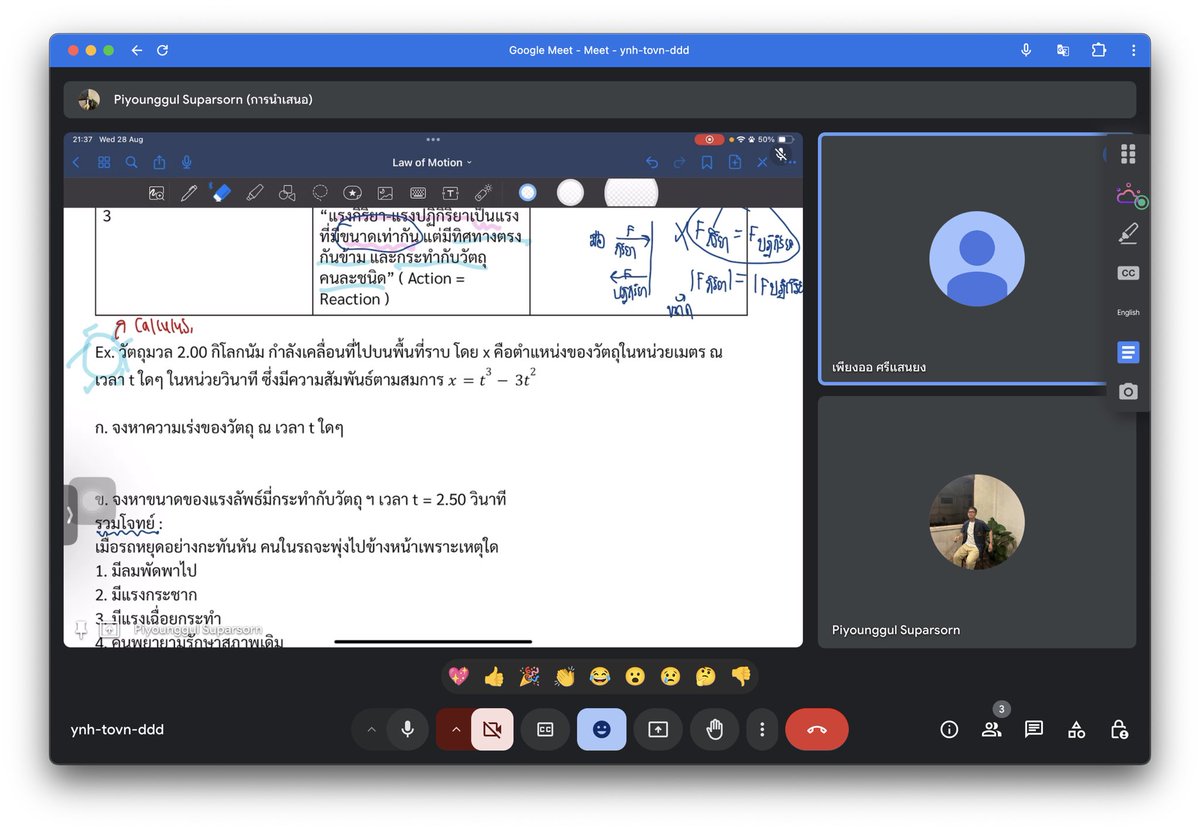Viewport: 1200px width, 830px height.
Task: Select the laser pointer tool
Action: pyautogui.click(x=483, y=193)
